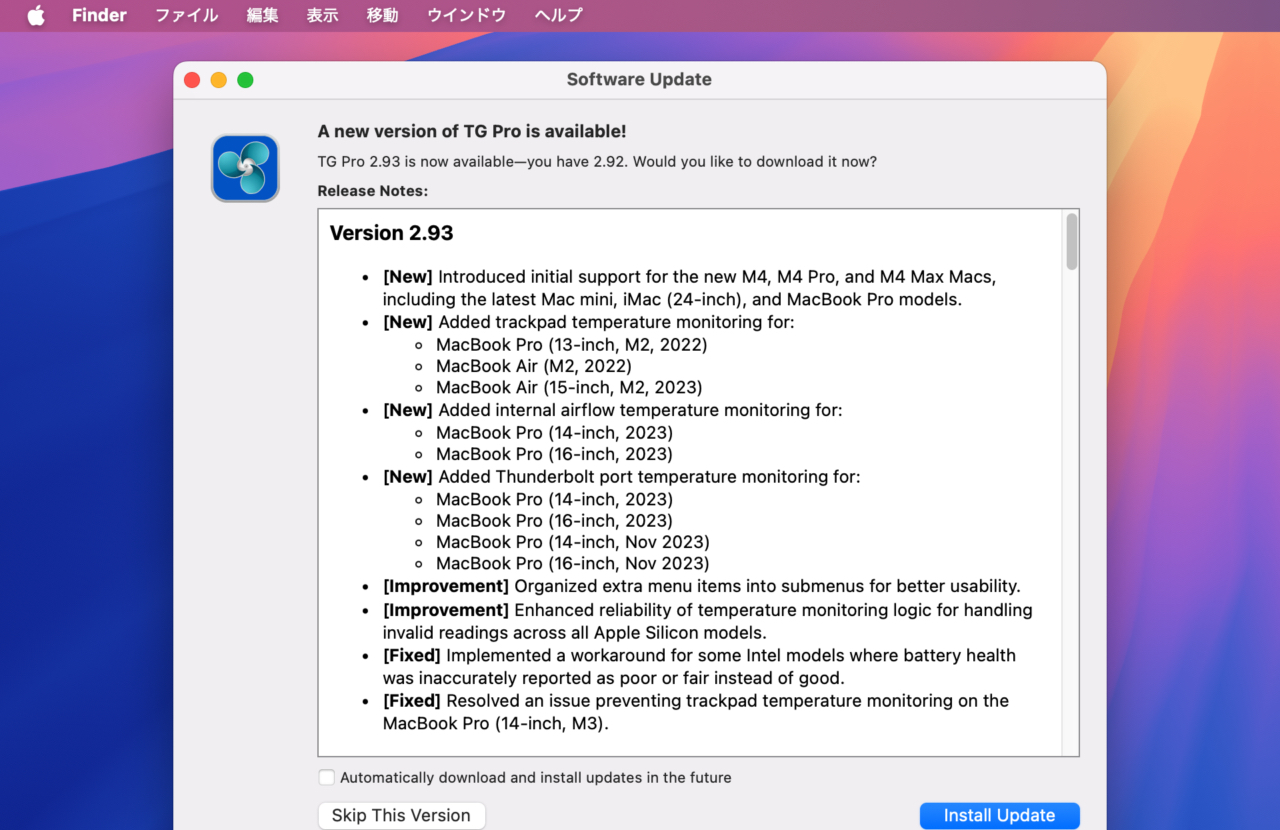Click the 'Organized extra menu items into submenus' line
The width and height of the screenshot is (1280, 830).
click(701, 586)
